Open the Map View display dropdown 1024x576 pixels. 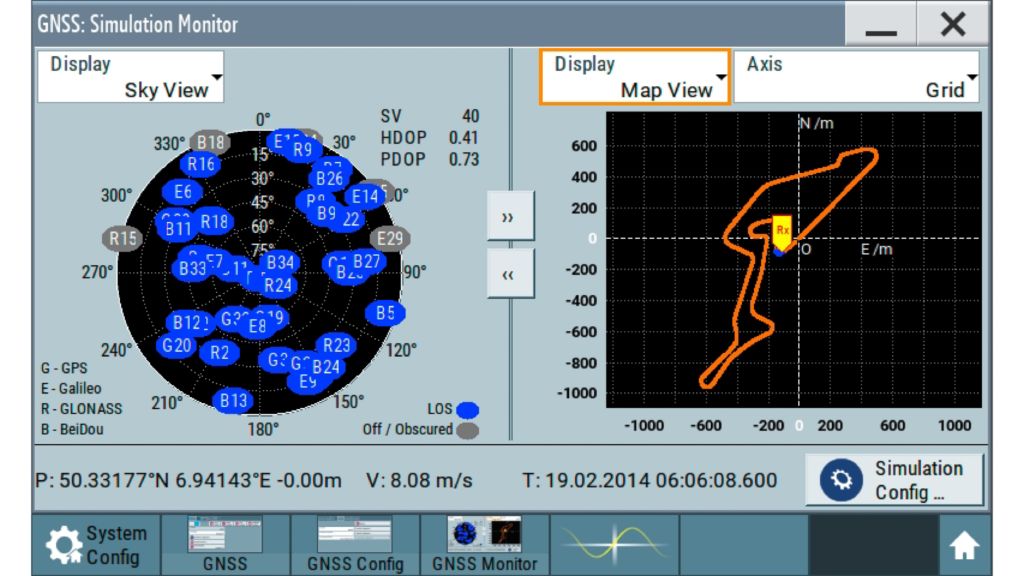(x=635, y=77)
